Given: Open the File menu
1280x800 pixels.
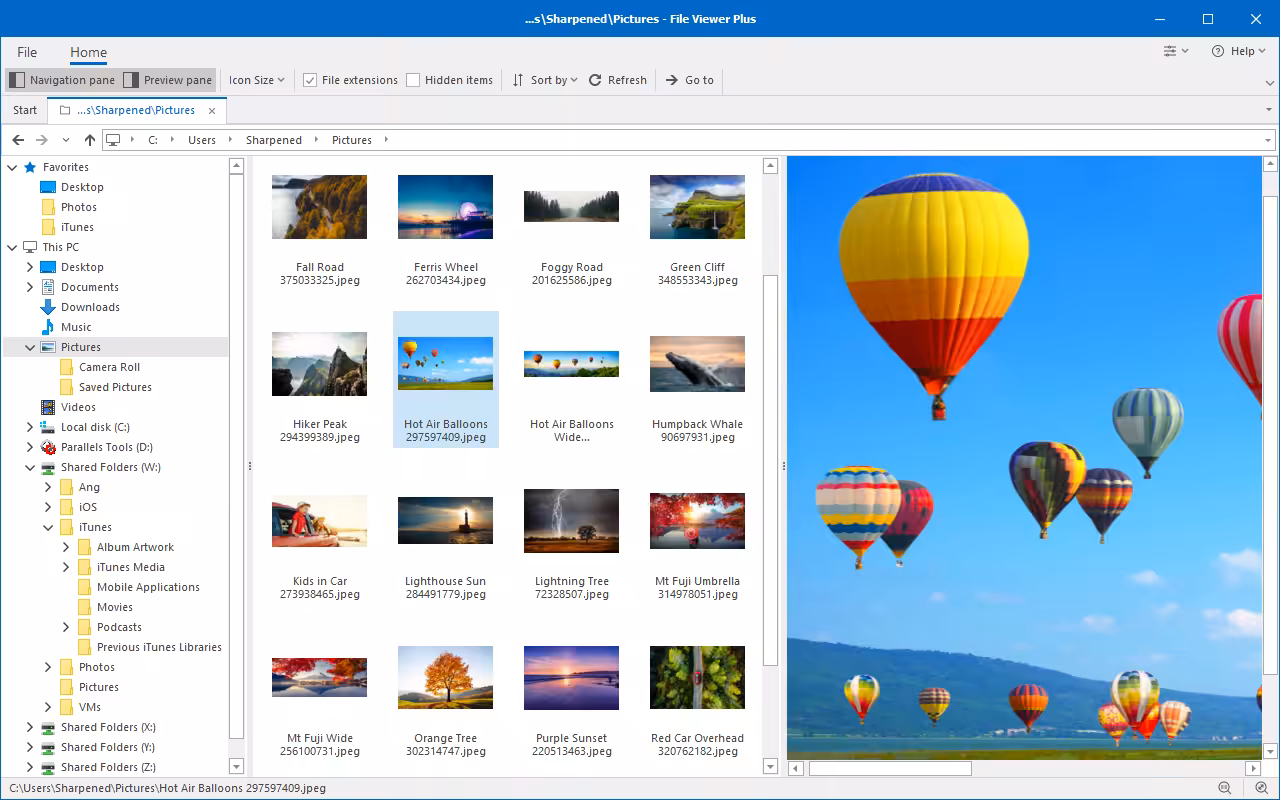Looking at the screenshot, I should (x=27, y=52).
